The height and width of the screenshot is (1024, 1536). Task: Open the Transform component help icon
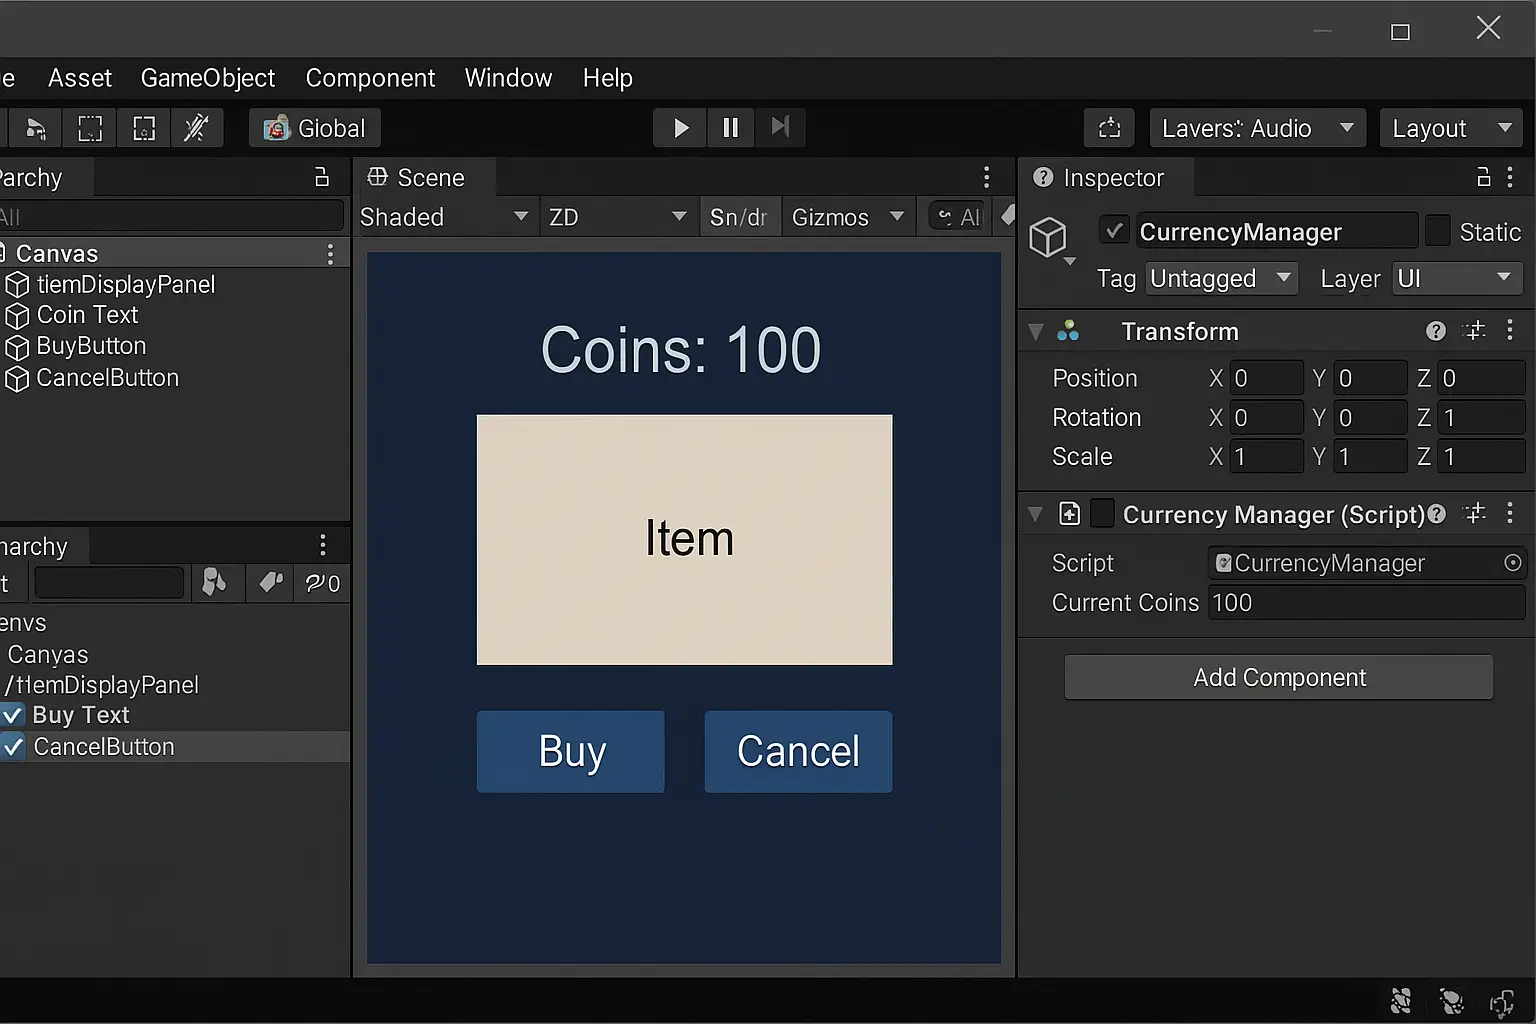[x=1436, y=331]
